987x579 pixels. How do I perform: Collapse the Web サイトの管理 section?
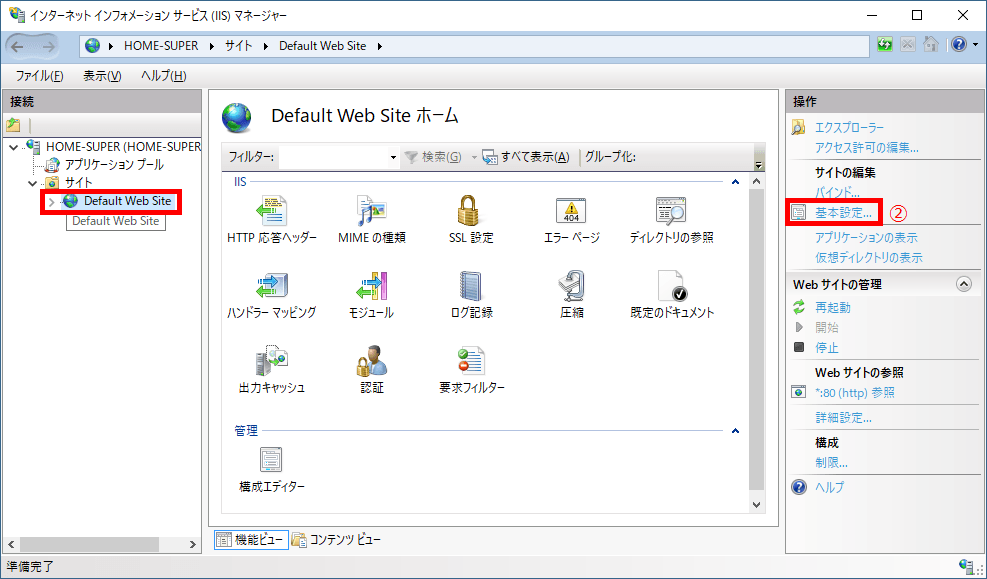tap(963, 283)
